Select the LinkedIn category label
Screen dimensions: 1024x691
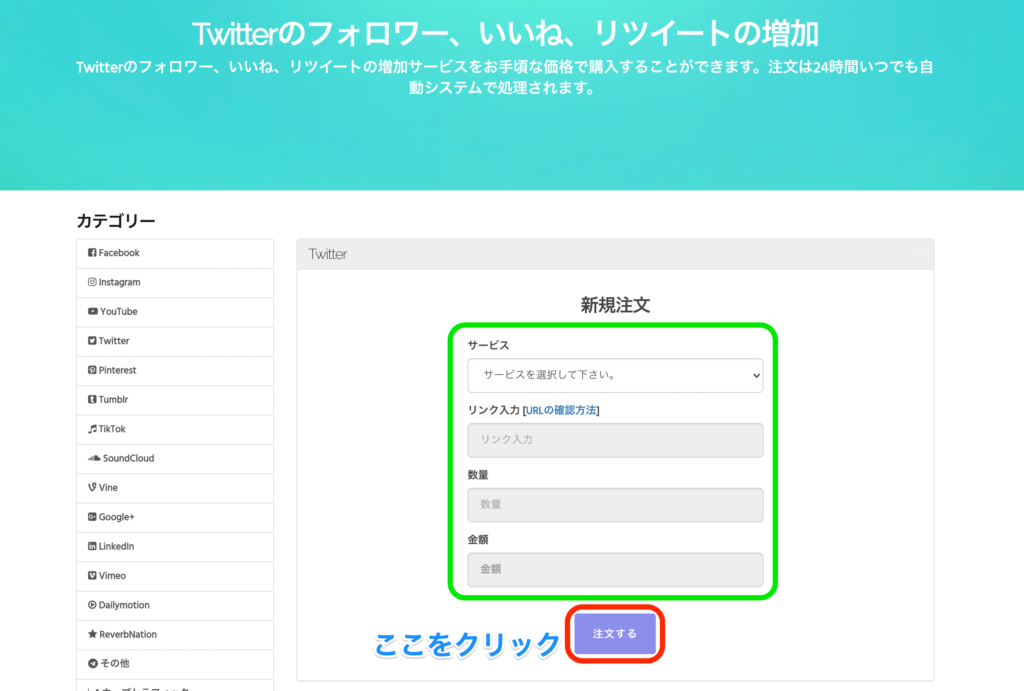click(116, 547)
